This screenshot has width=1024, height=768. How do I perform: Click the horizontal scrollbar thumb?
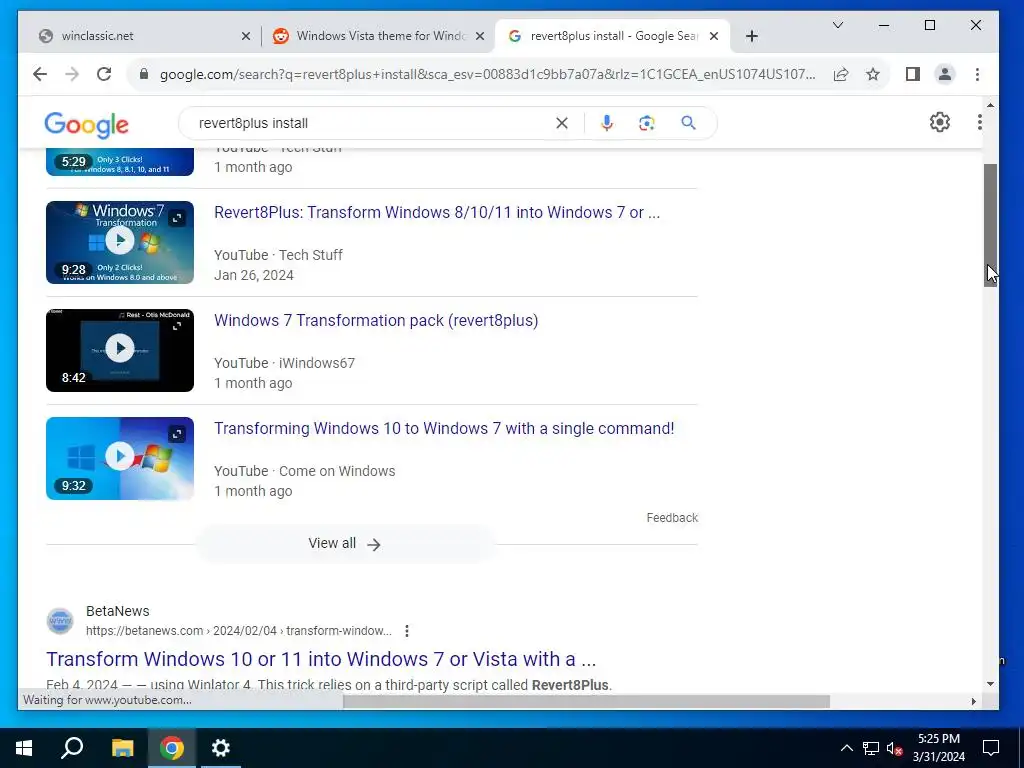pos(586,701)
